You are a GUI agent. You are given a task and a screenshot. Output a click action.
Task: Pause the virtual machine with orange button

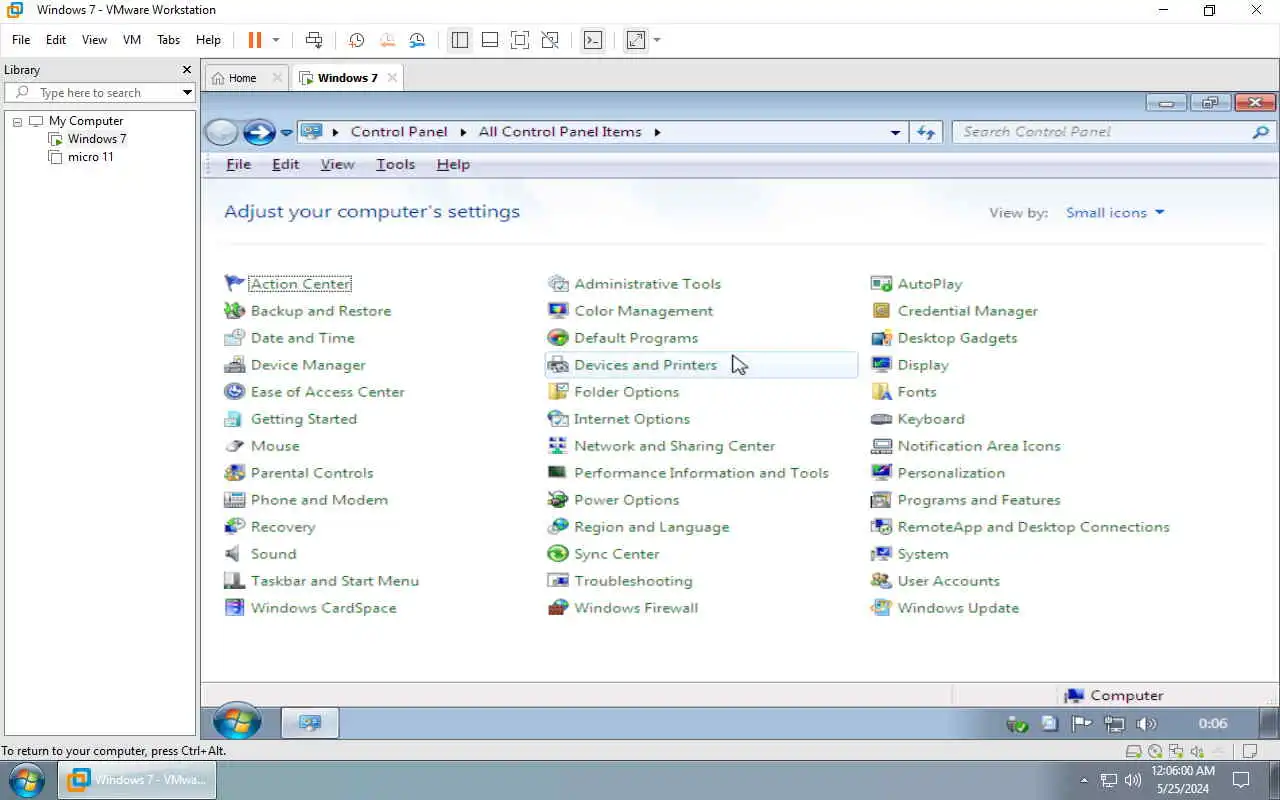click(x=255, y=40)
